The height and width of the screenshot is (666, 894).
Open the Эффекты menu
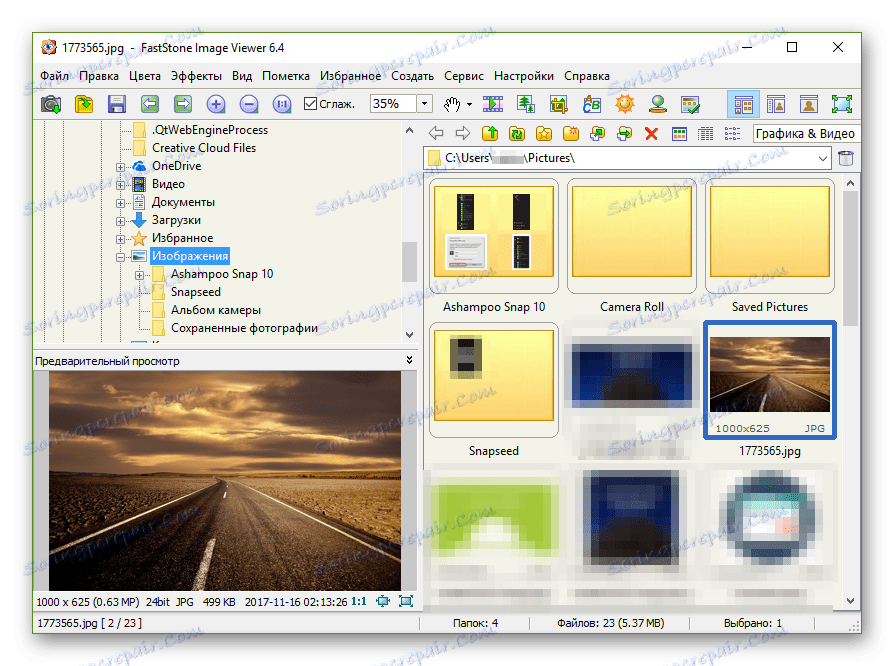point(196,76)
